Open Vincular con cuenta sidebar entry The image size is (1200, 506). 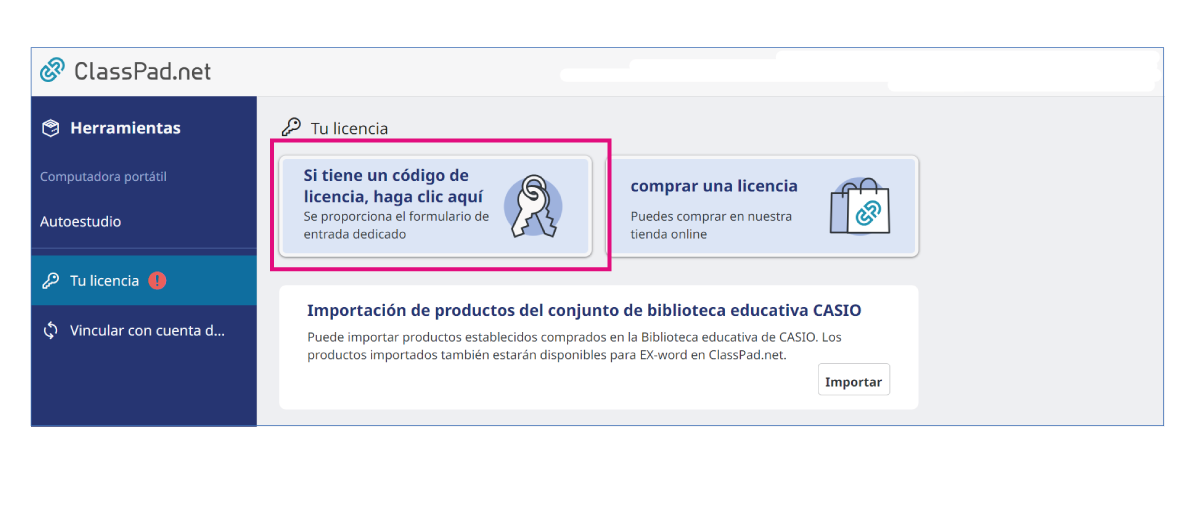[x=147, y=331]
